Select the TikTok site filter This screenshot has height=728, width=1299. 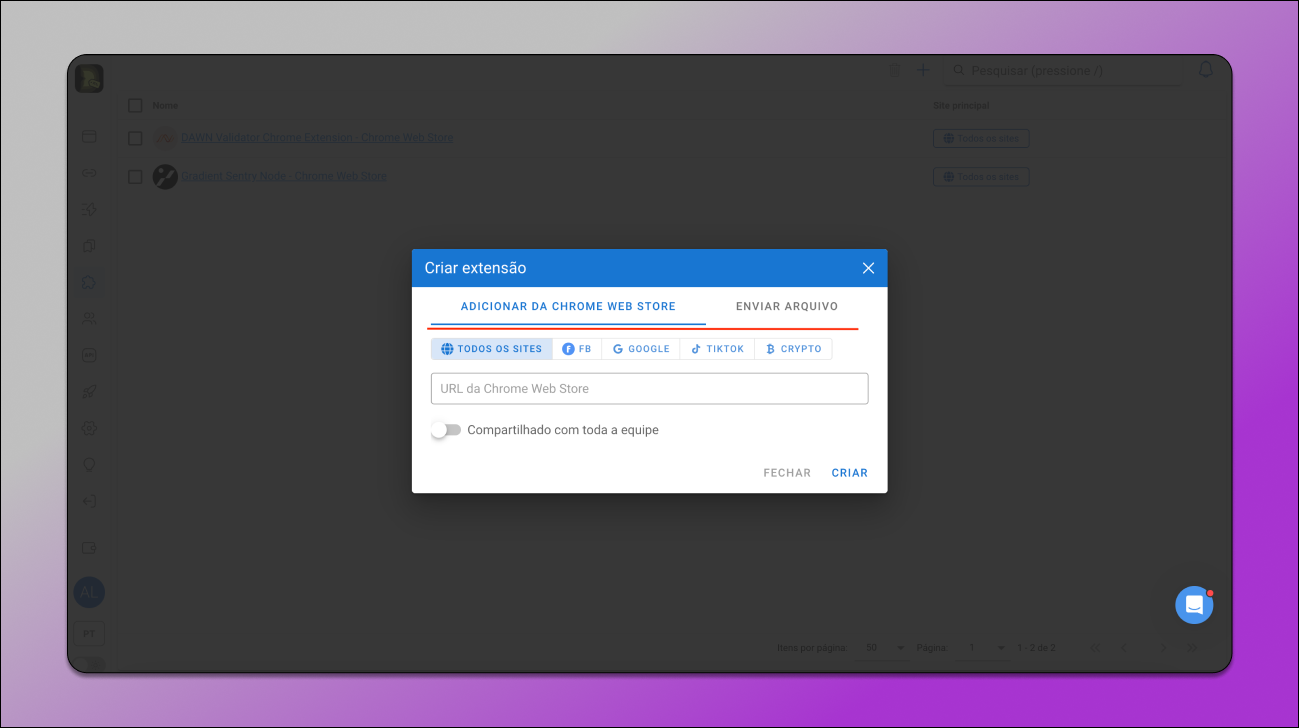[x=717, y=349]
